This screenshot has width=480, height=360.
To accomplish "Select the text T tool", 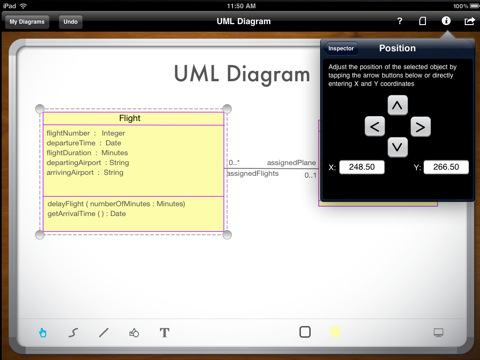I will (164, 332).
